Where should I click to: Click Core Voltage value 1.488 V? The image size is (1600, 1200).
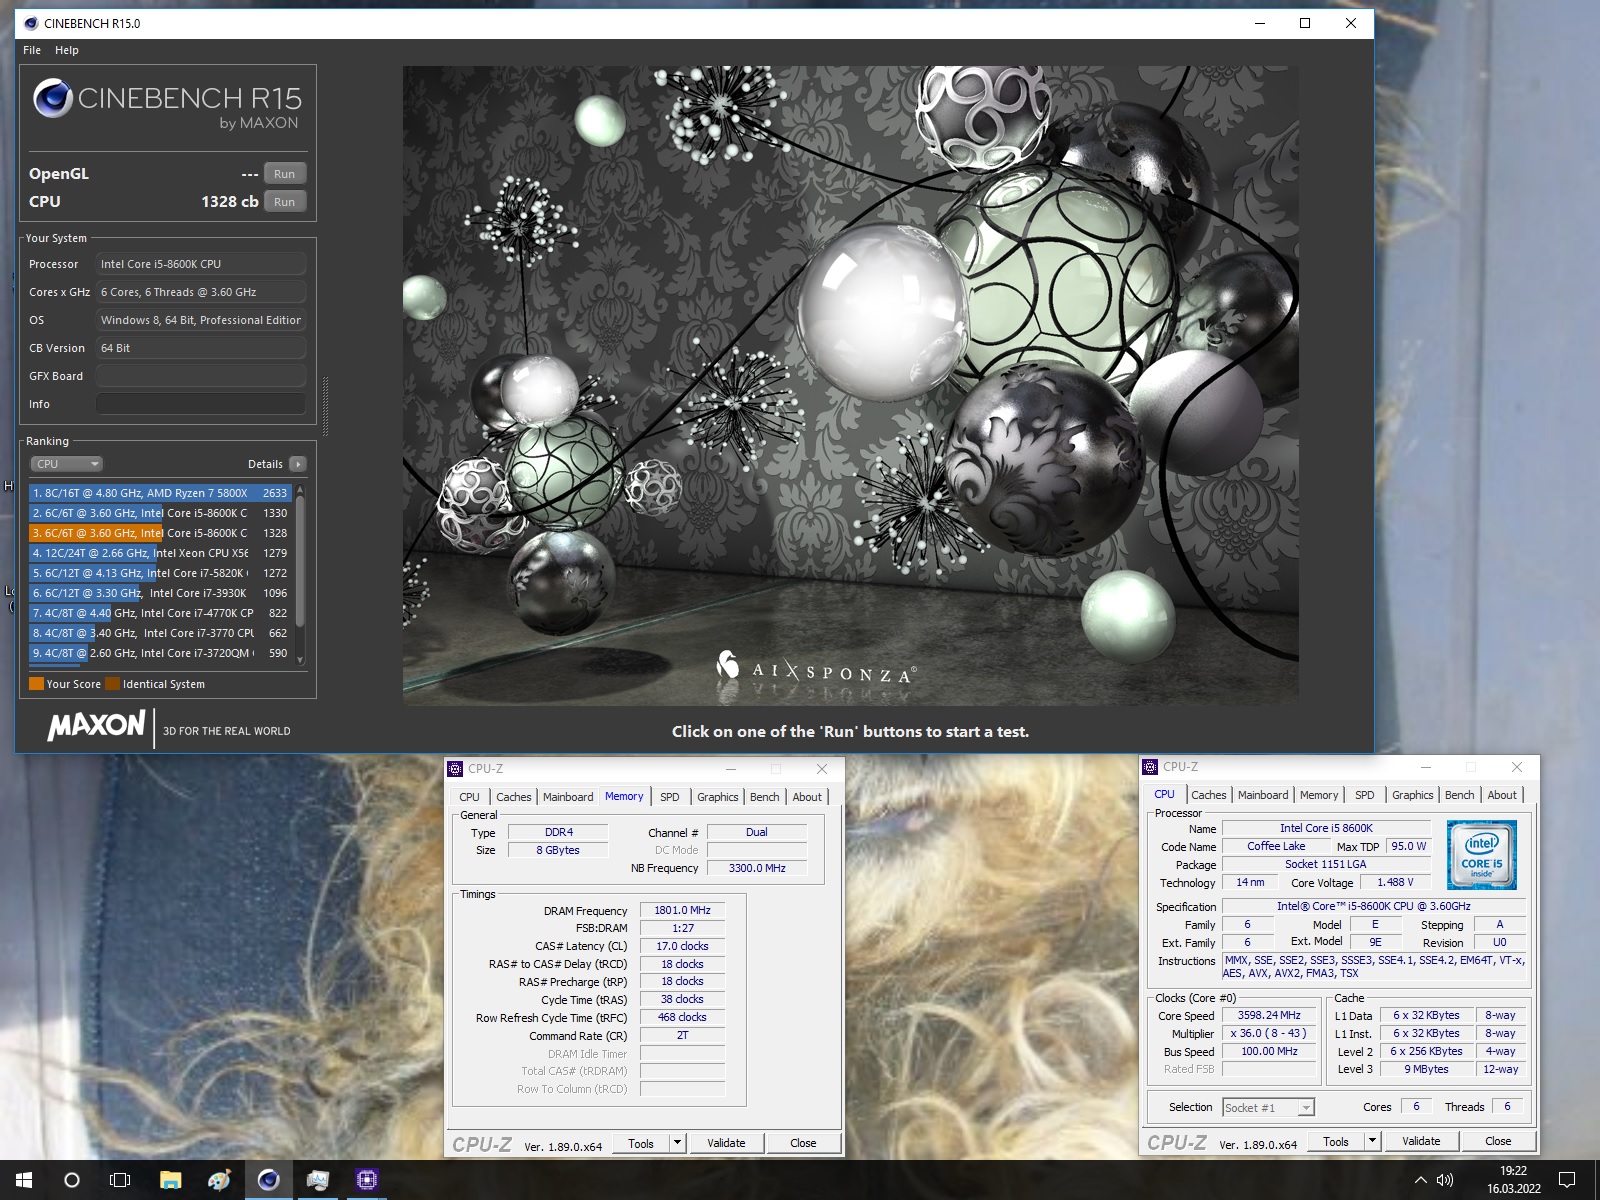(1395, 883)
